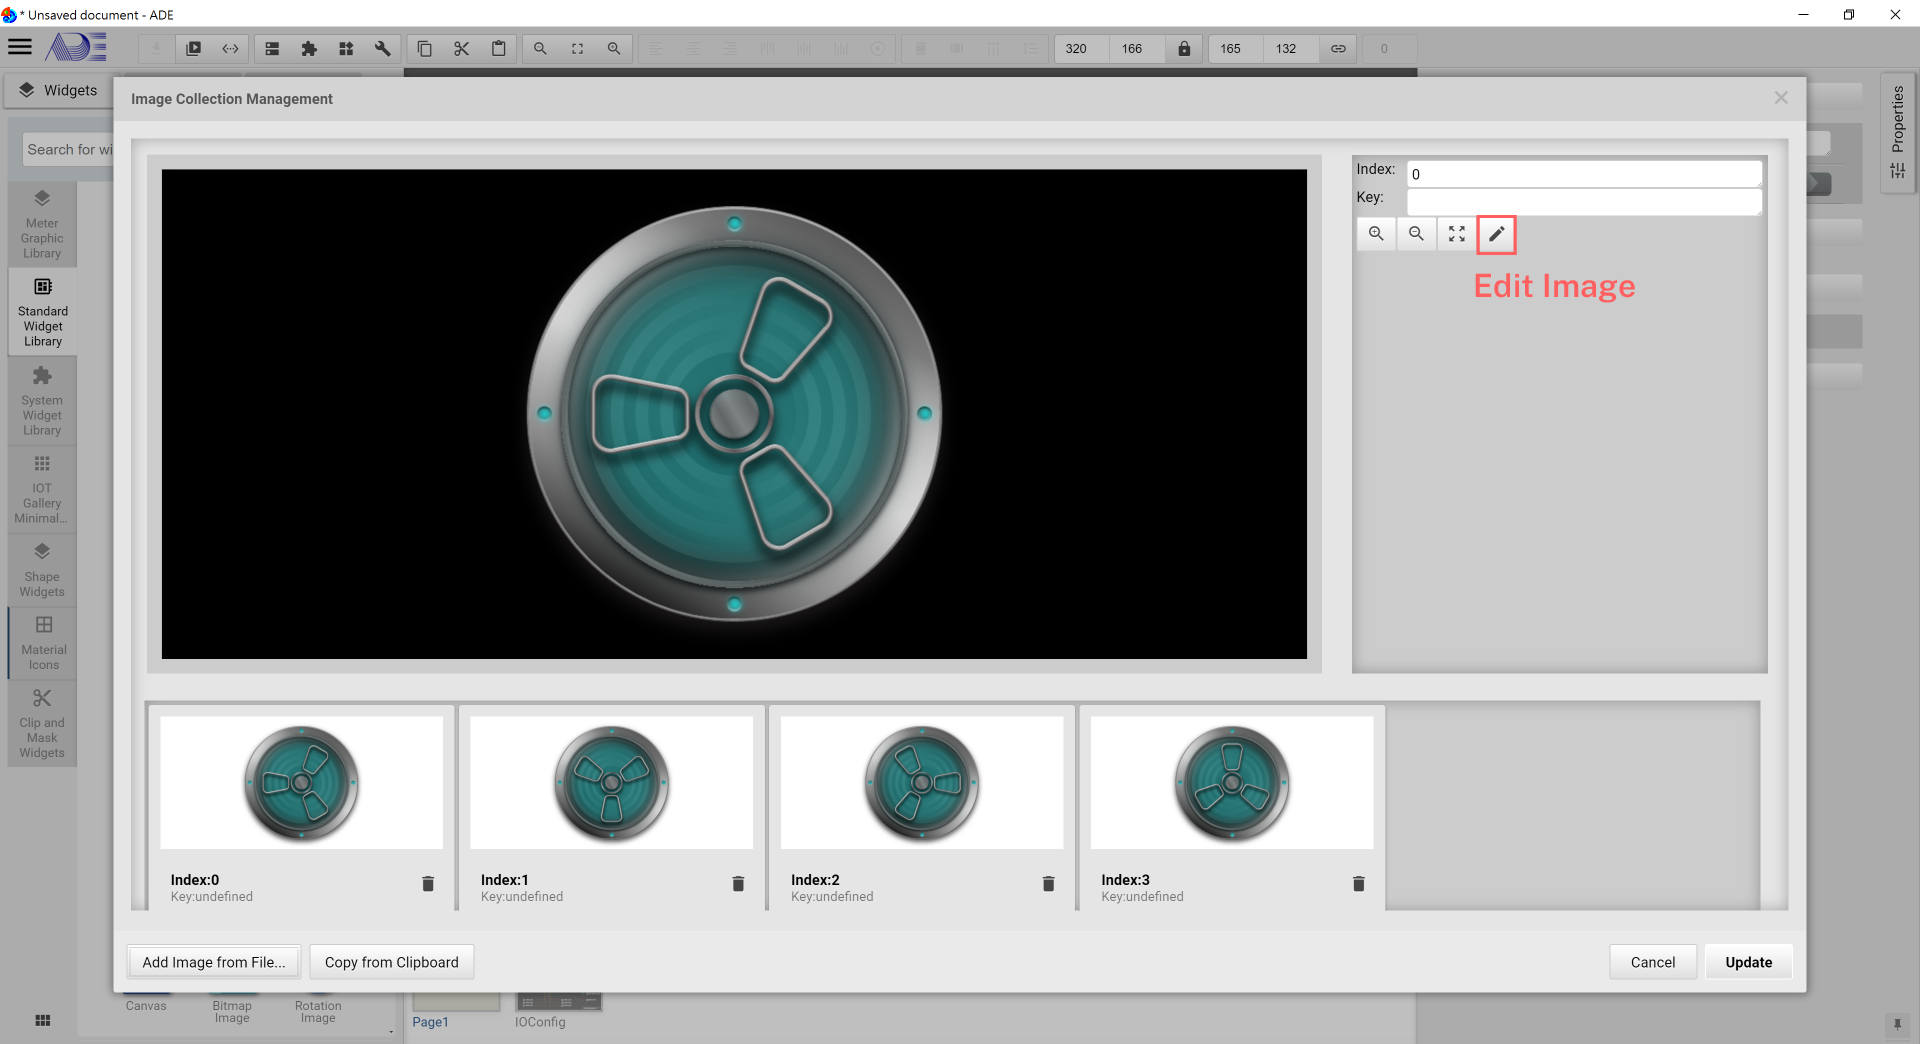The width and height of the screenshot is (1920, 1044).
Task: Toggle the size lock padlock in toolbar
Action: [x=1184, y=49]
